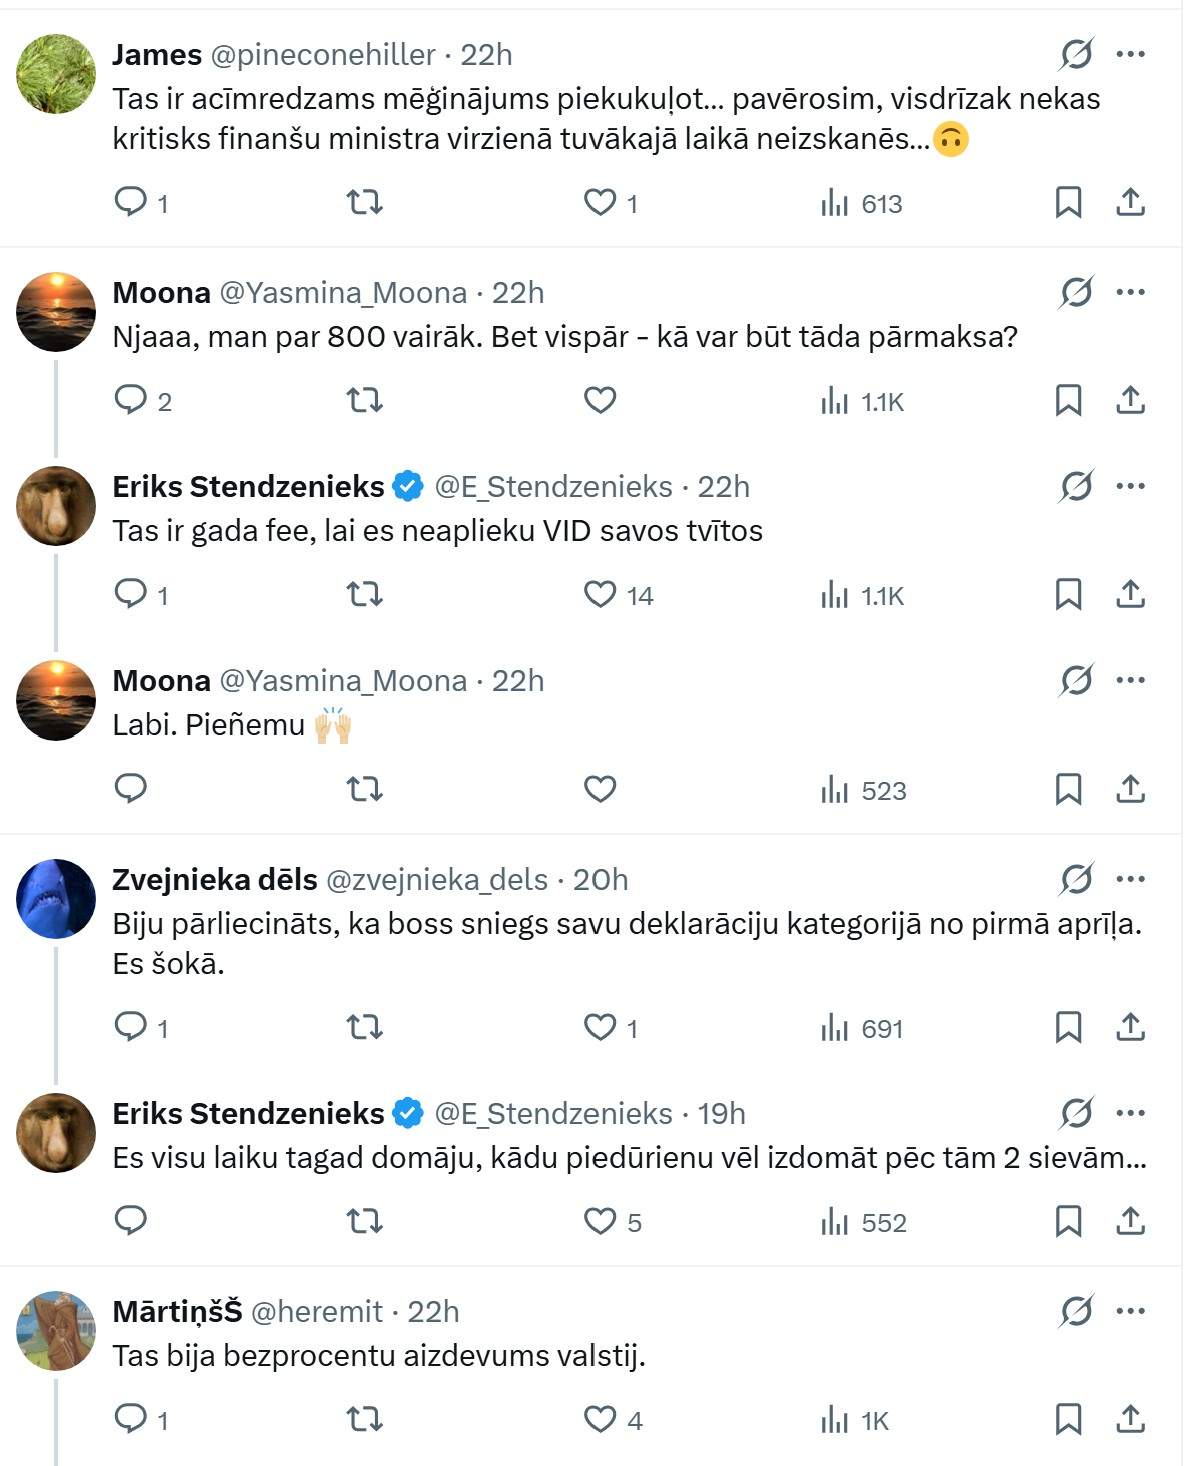Share MārtiņšŠ's bezprocentu aizdevums tweet
Viewport: 1184px width, 1466px height.
pyautogui.click(x=1130, y=1419)
